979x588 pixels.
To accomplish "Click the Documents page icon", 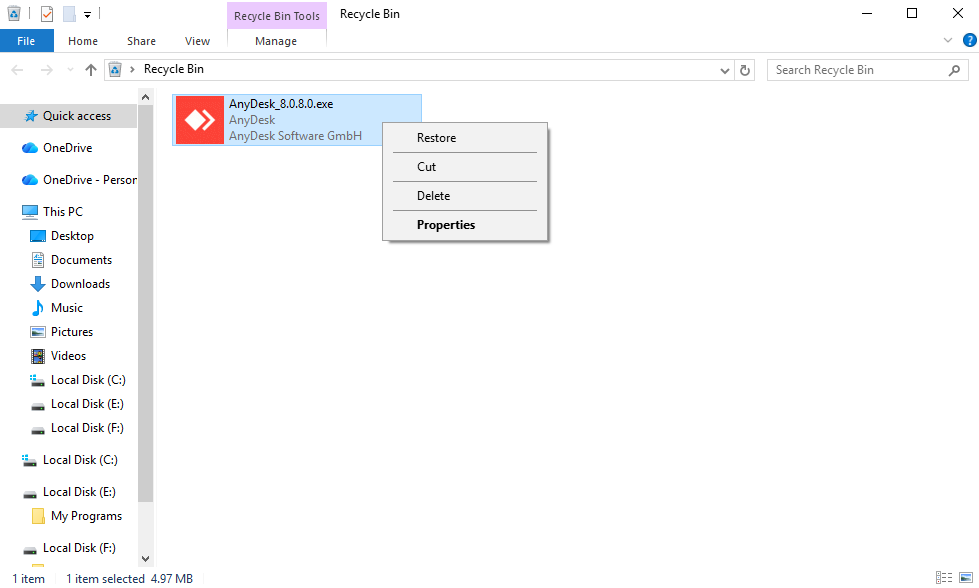I will [x=38, y=260].
